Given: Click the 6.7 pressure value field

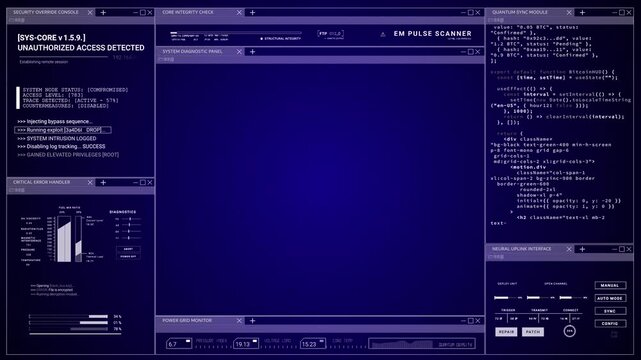Looking at the screenshot, I should coord(179,344).
